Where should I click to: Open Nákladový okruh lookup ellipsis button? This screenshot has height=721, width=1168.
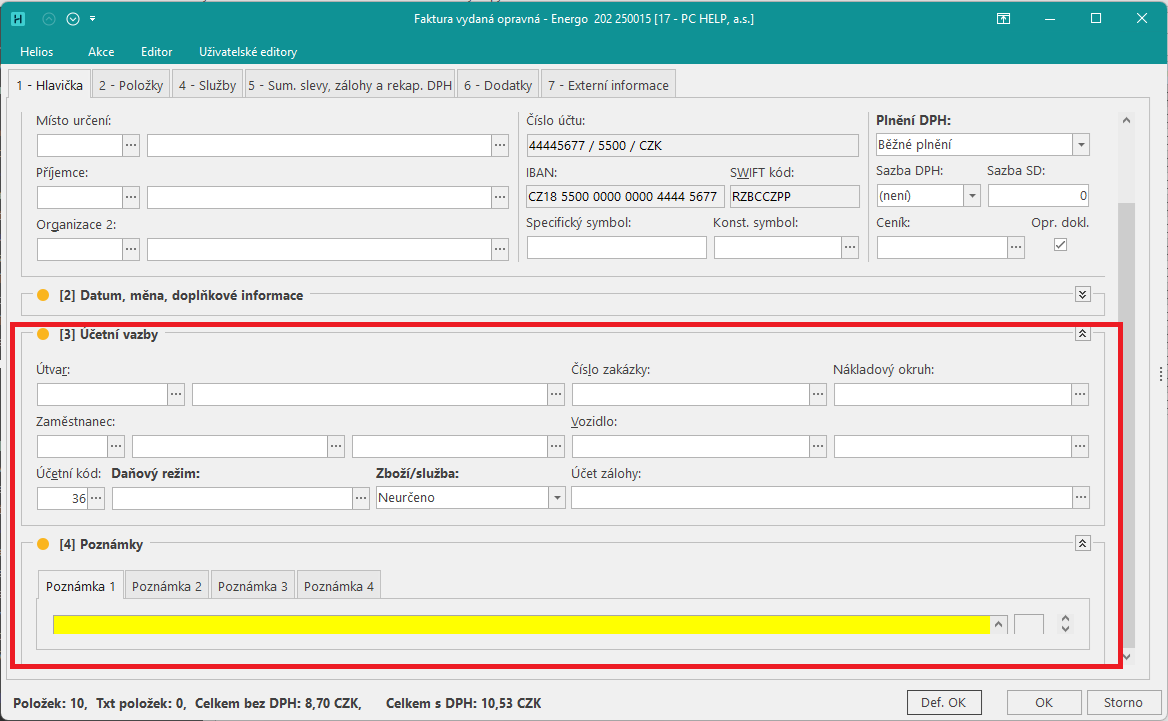click(1080, 395)
